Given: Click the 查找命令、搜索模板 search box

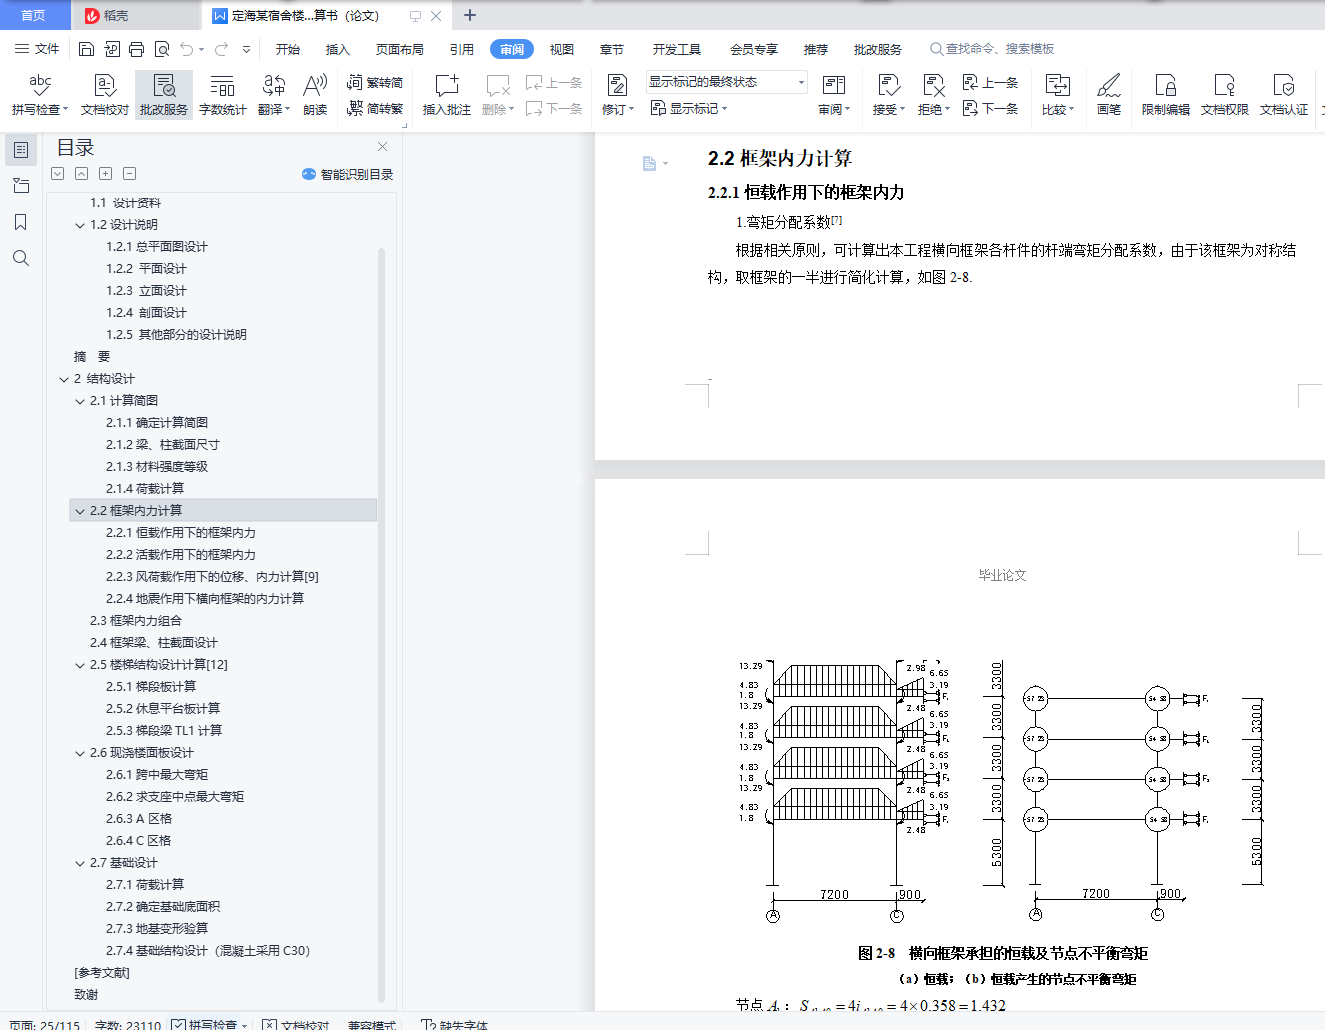Looking at the screenshot, I should (992, 49).
